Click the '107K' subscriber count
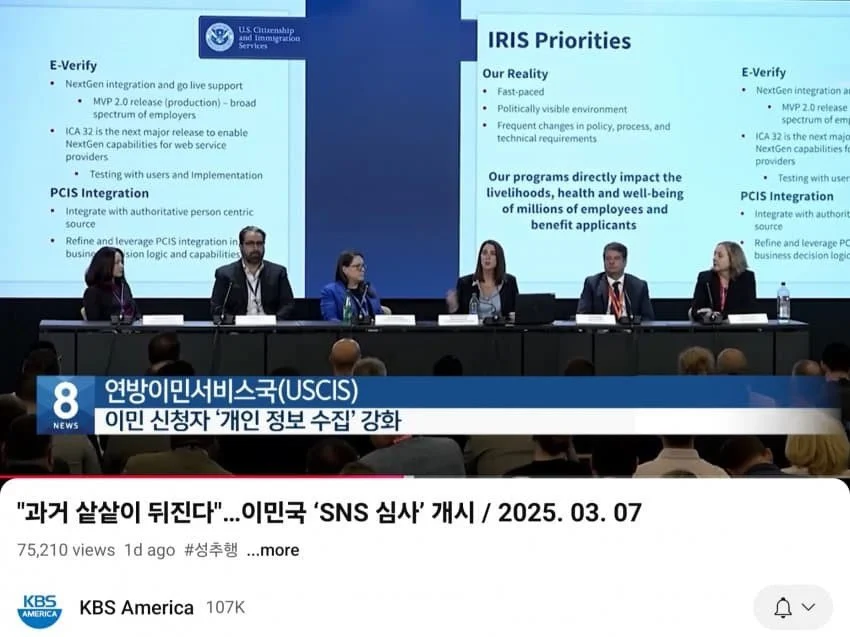Viewport: 850px width, 637px height. [224, 607]
